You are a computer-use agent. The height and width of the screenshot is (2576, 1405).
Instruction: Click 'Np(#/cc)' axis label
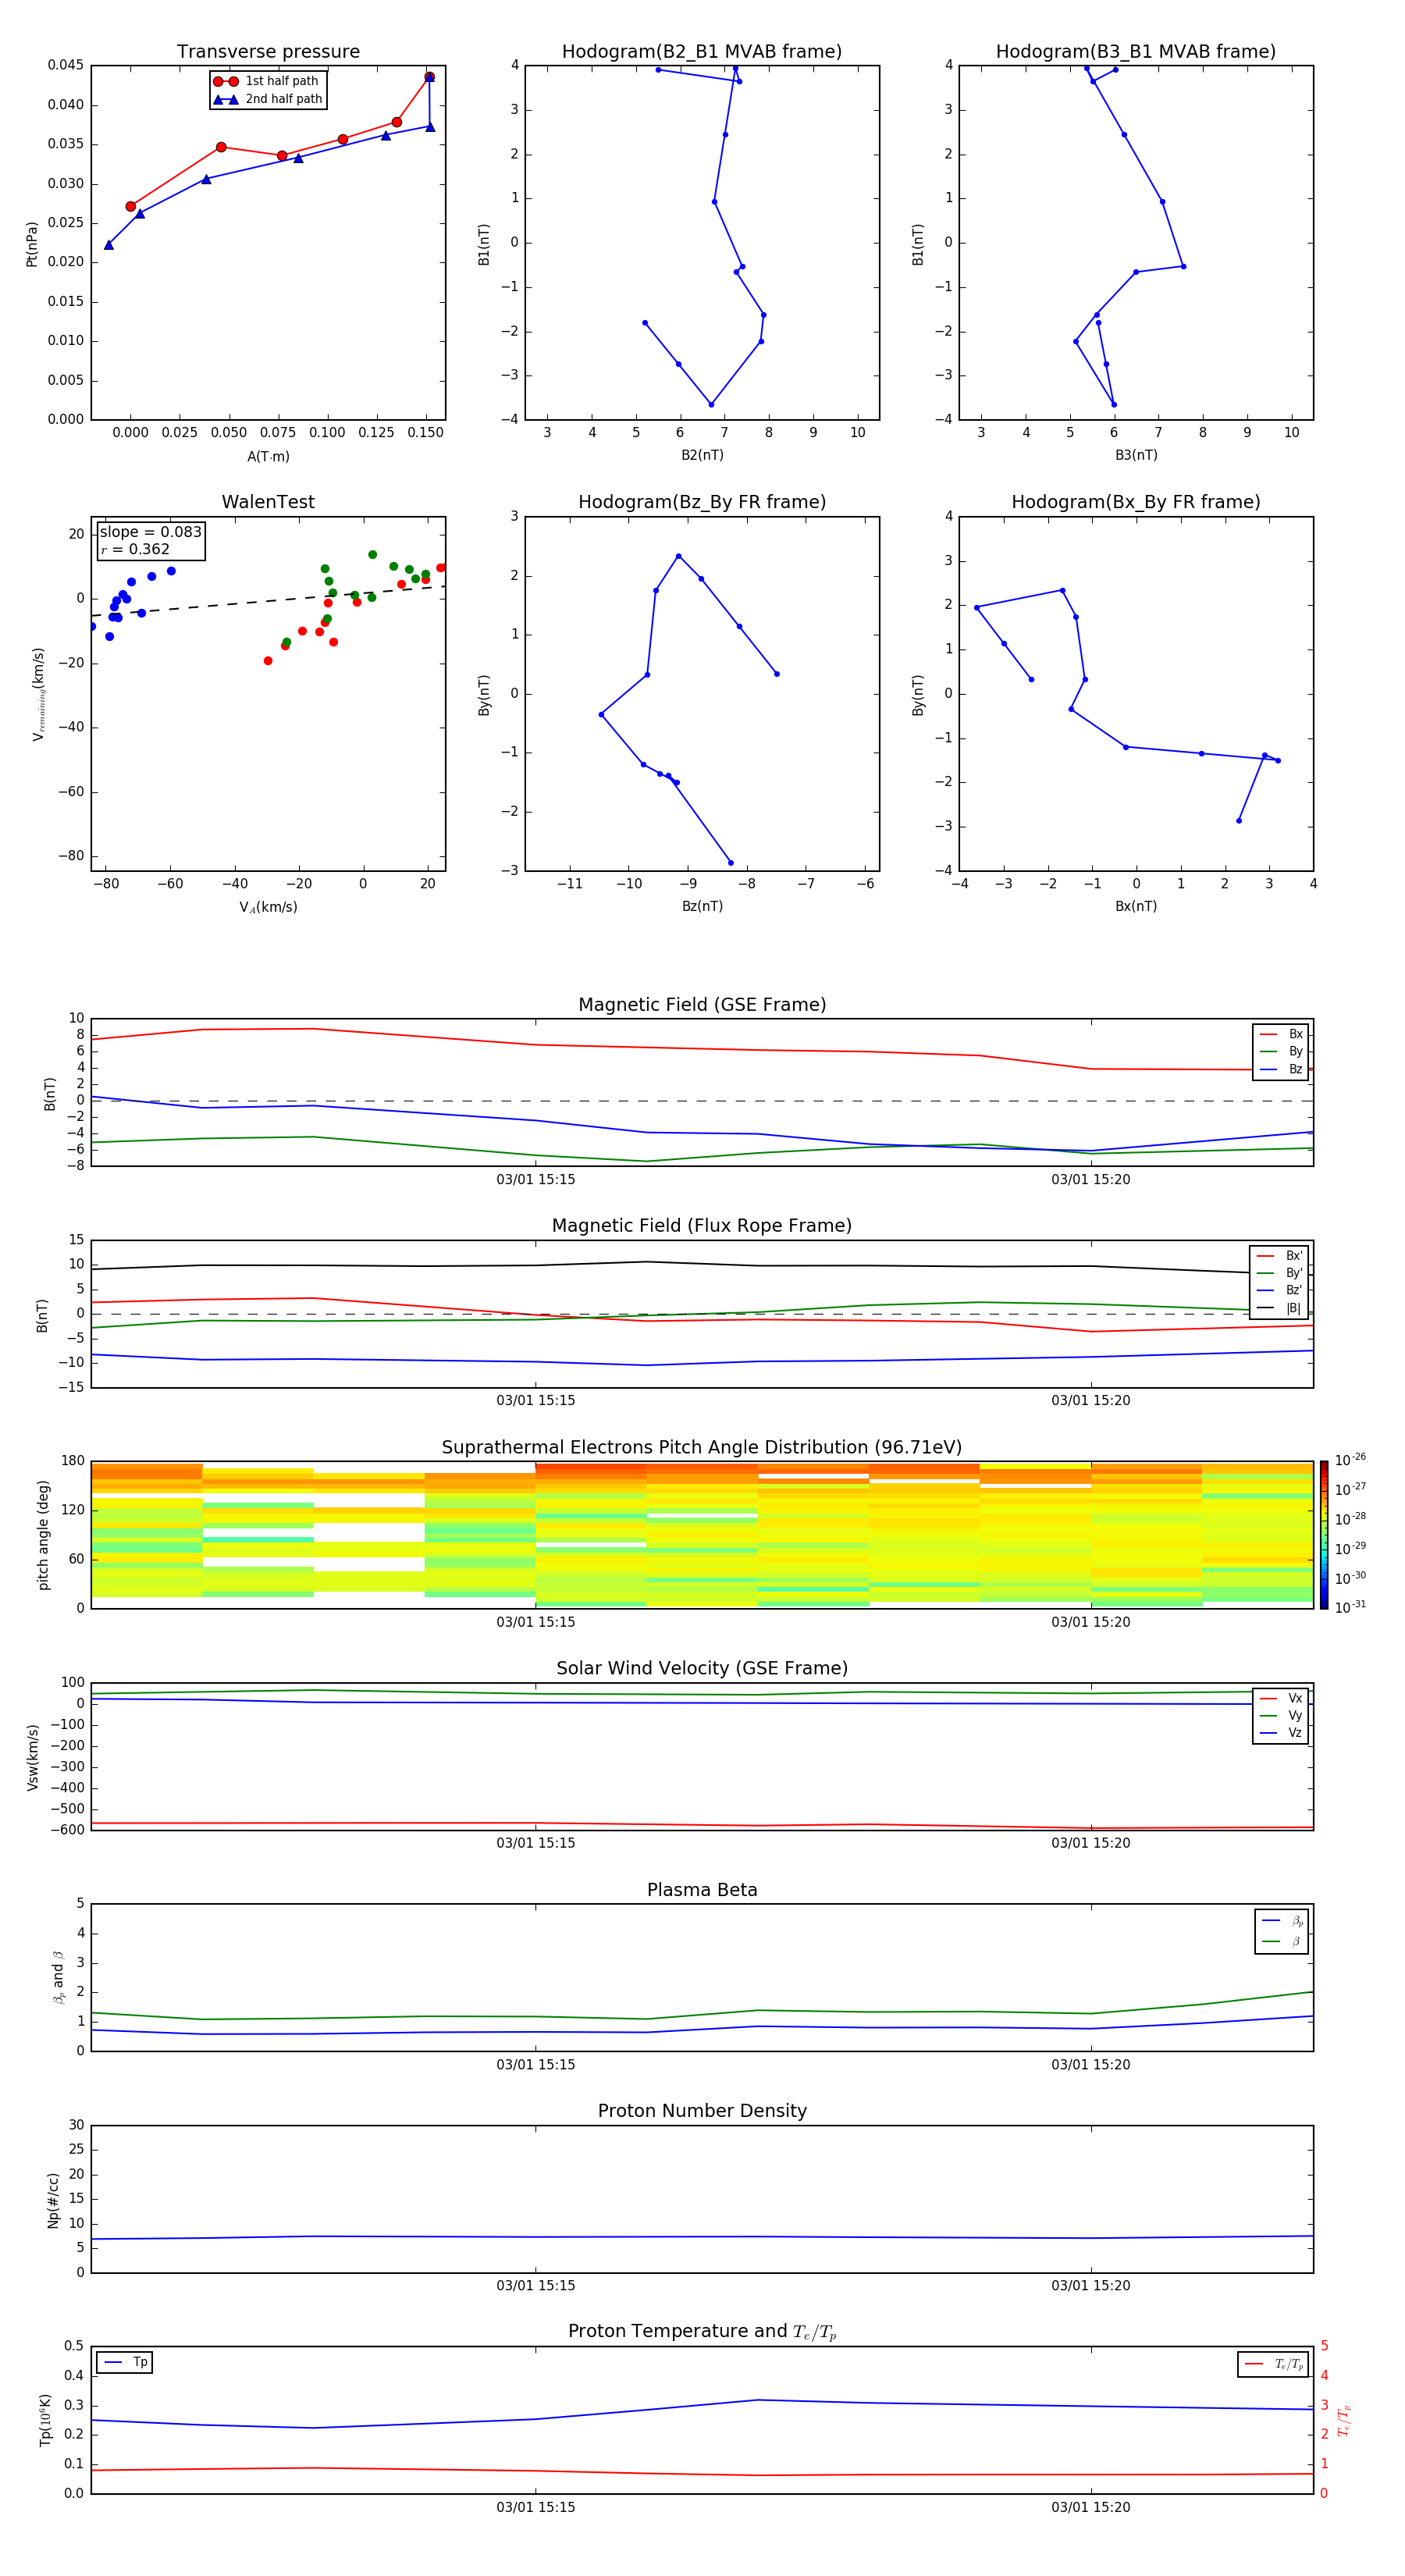53,2200
